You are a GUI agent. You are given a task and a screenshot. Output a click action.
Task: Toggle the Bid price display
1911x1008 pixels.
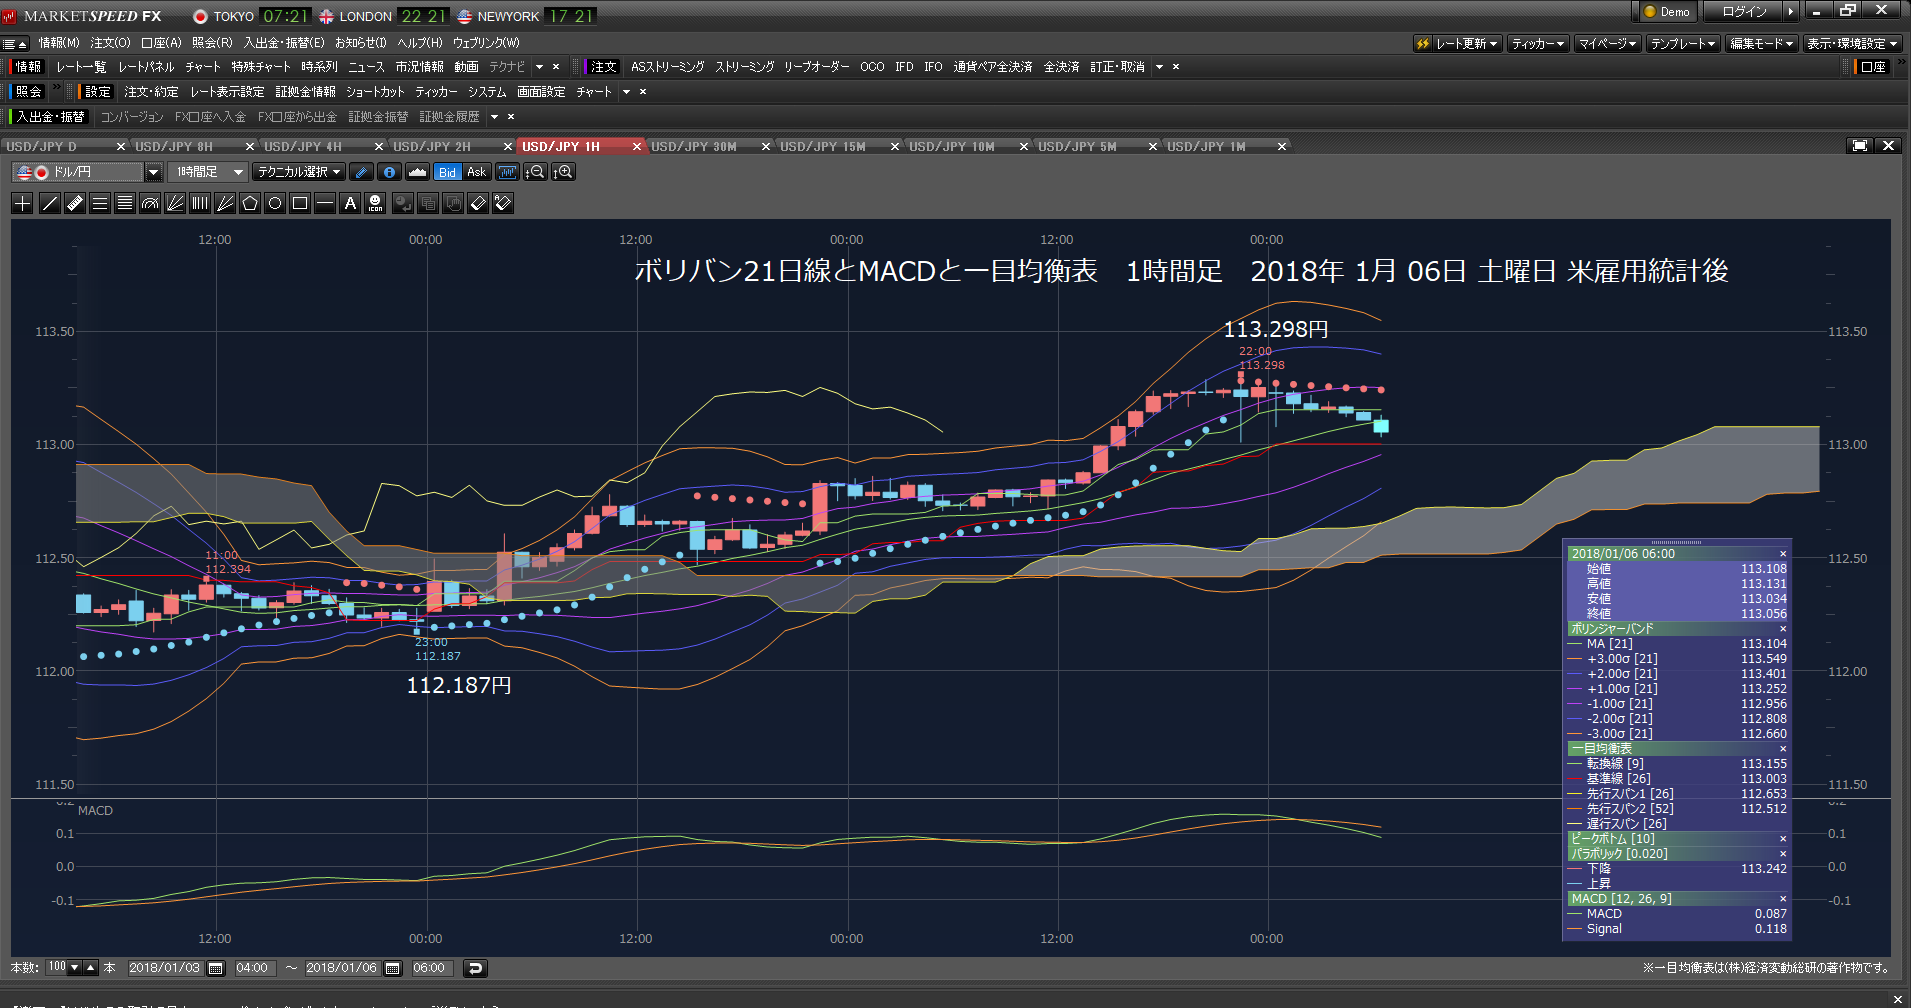[x=447, y=172]
